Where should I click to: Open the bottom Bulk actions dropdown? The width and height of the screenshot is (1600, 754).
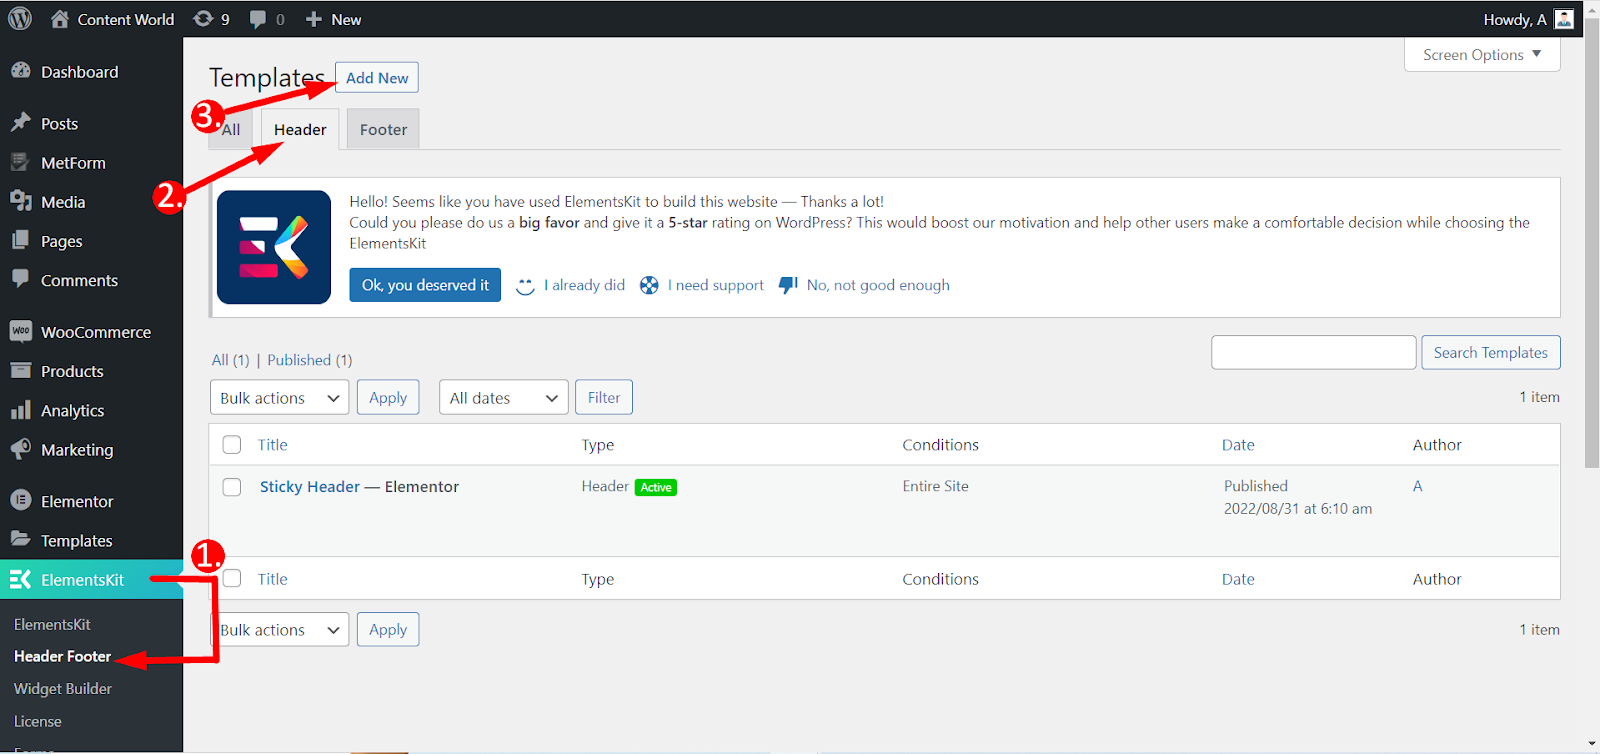280,630
